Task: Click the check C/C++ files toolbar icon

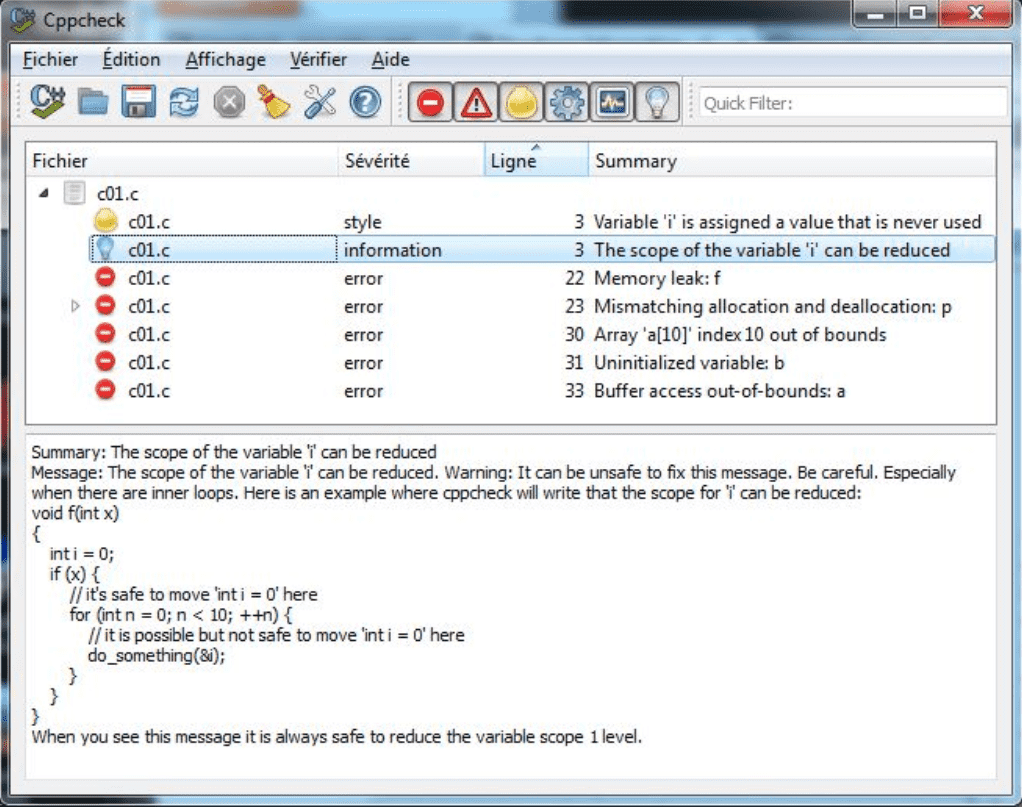Action: tap(46, 102)
